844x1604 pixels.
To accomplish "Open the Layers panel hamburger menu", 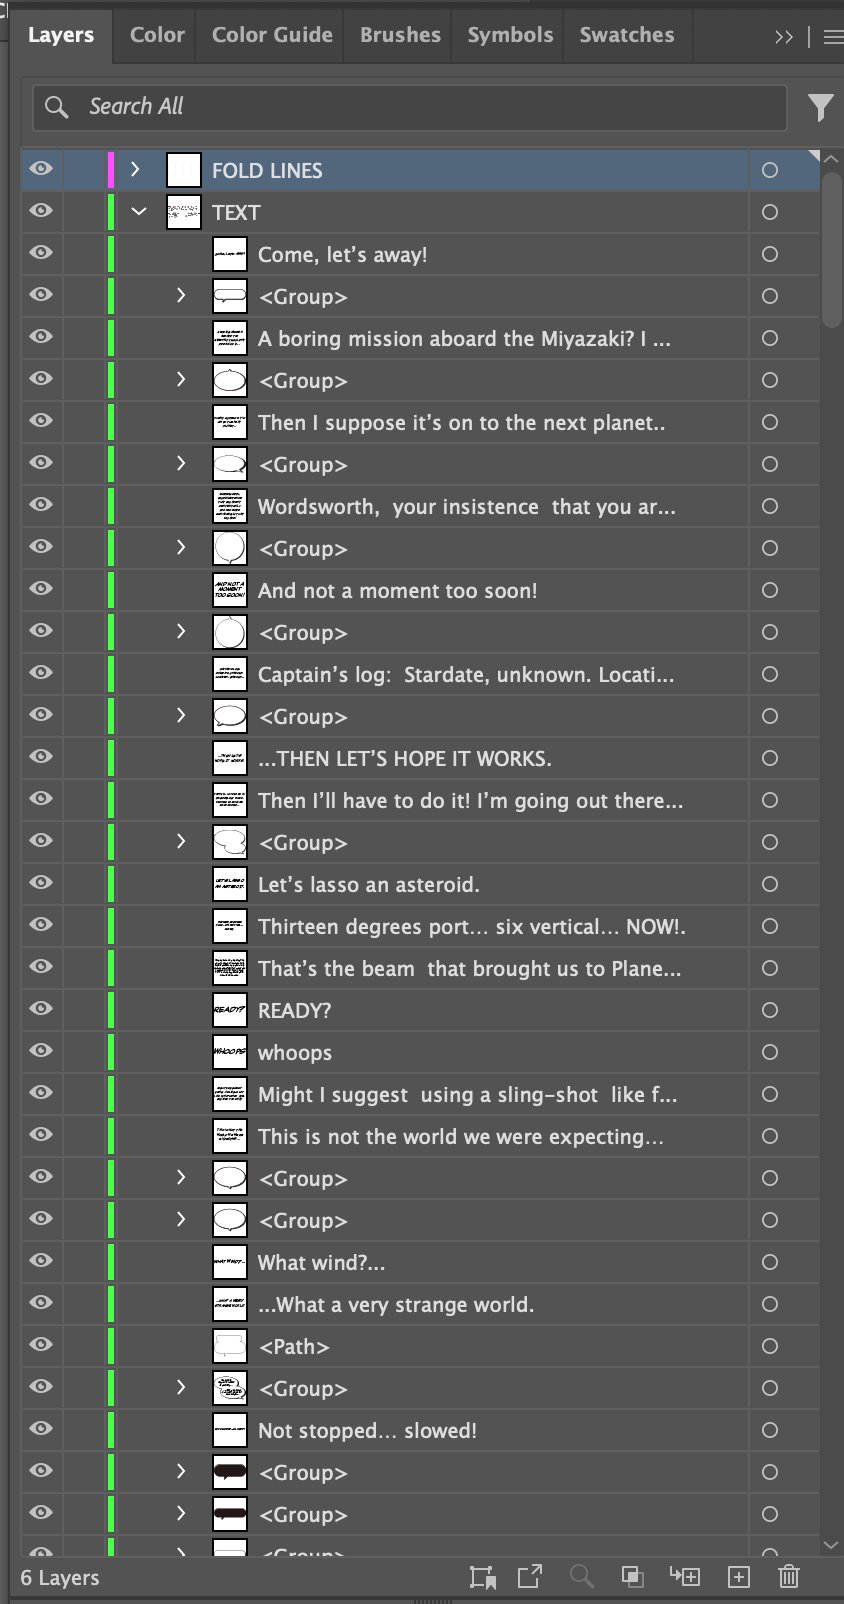I will coord(832,37).
